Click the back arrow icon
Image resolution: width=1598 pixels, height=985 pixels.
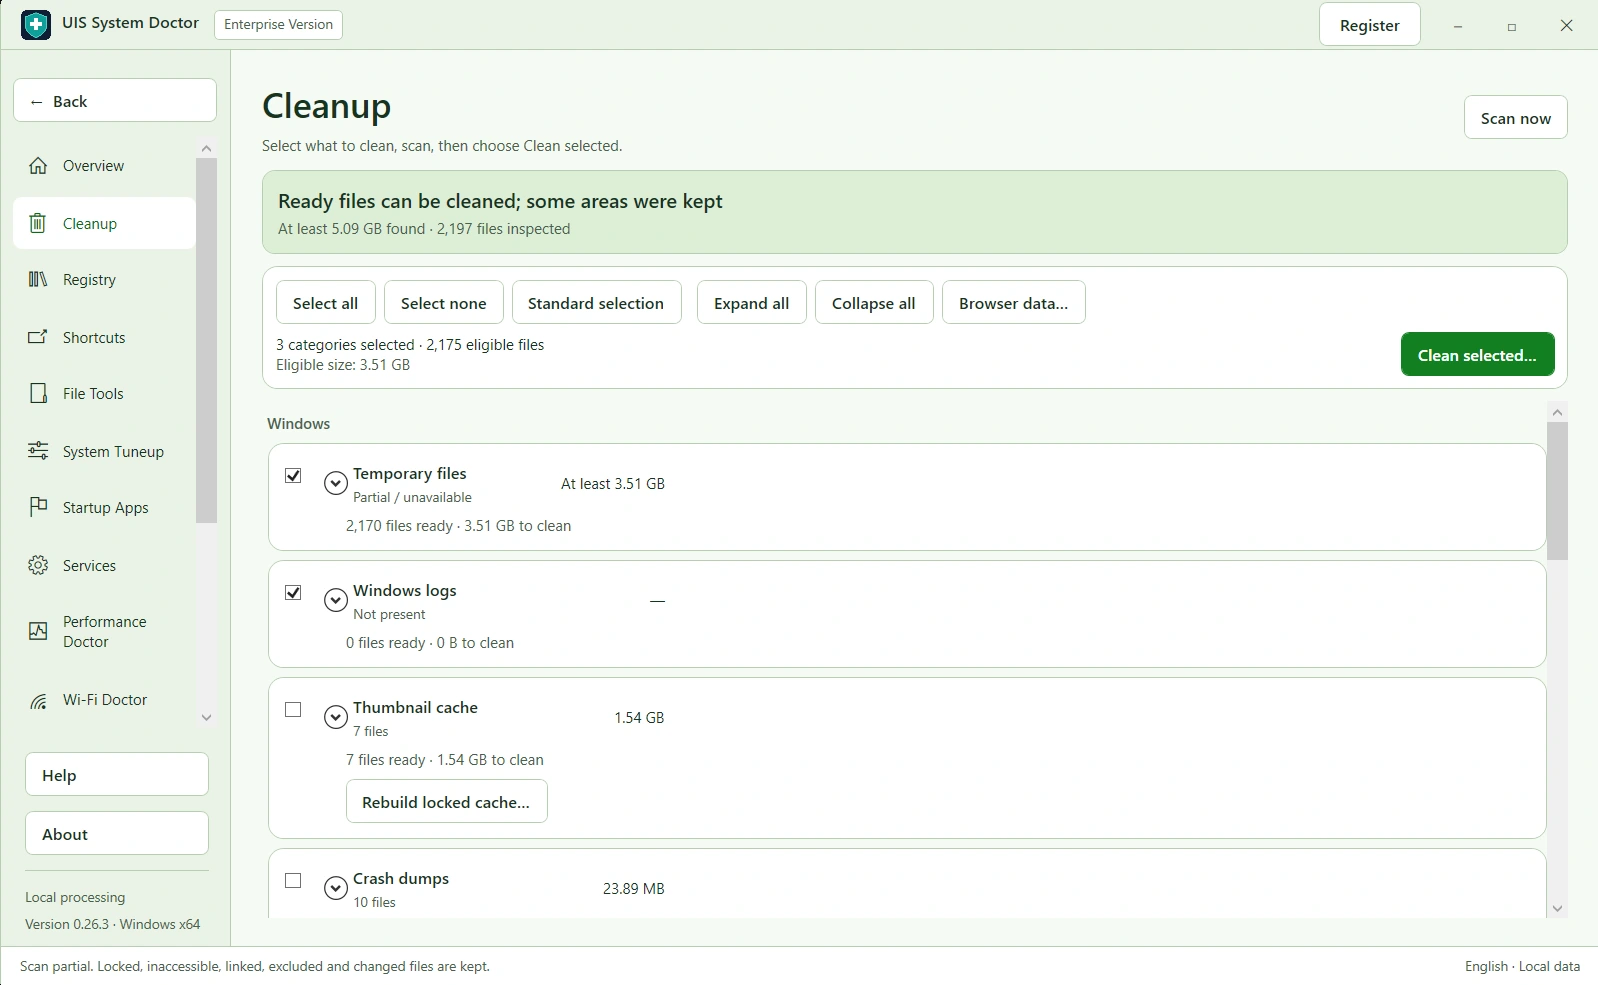pos(37,102)
